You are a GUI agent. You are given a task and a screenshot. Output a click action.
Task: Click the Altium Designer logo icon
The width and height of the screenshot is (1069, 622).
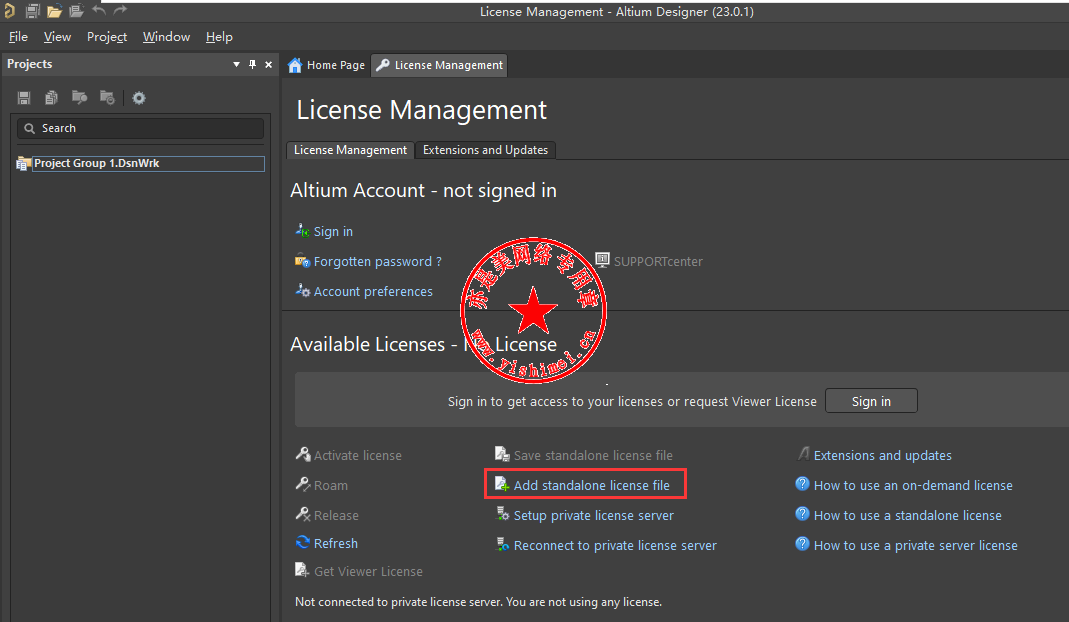pos(9,10)
